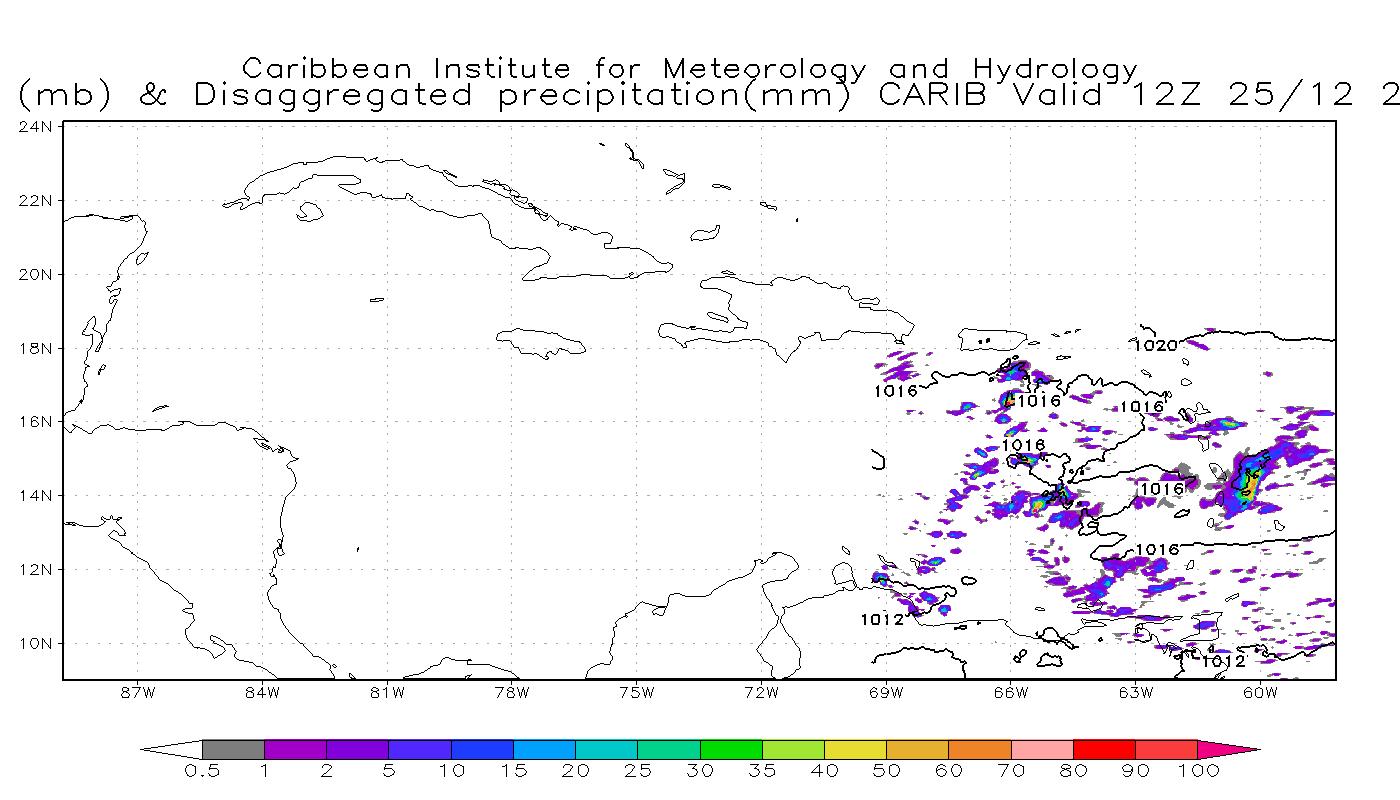Click the red 80–90 mm legend swatch
The image size is (1400, 800).
coord(1104,749)
